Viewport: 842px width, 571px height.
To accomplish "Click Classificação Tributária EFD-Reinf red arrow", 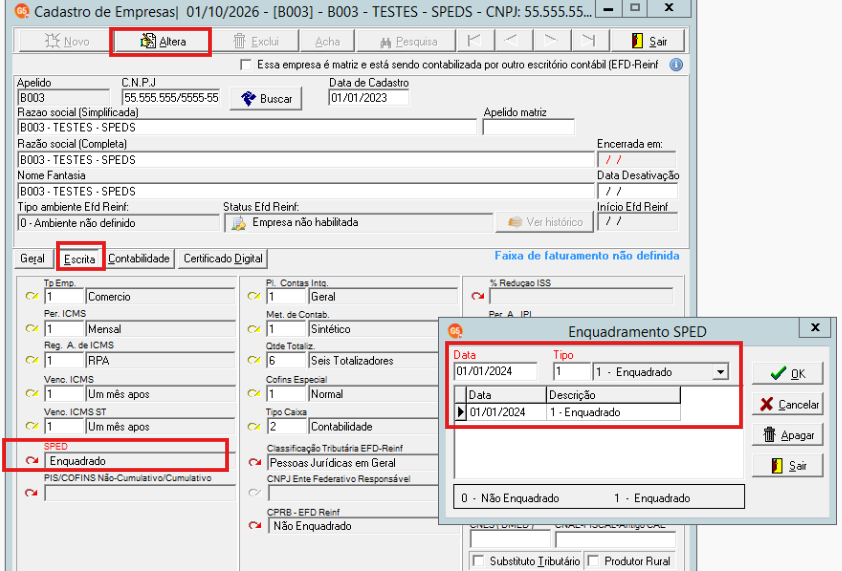I will (255, 462).
